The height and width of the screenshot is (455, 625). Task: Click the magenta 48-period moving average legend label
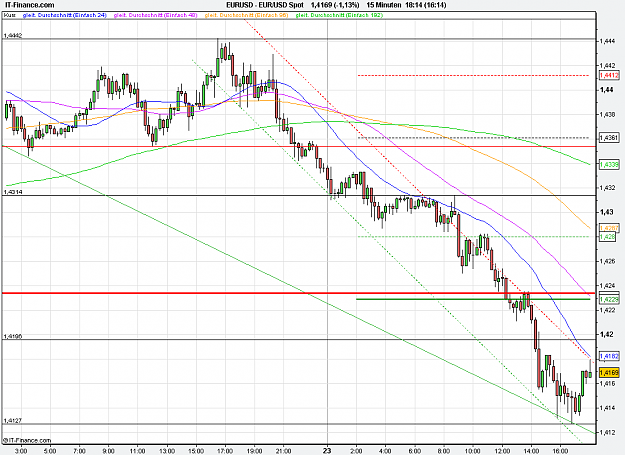(155, 15)
